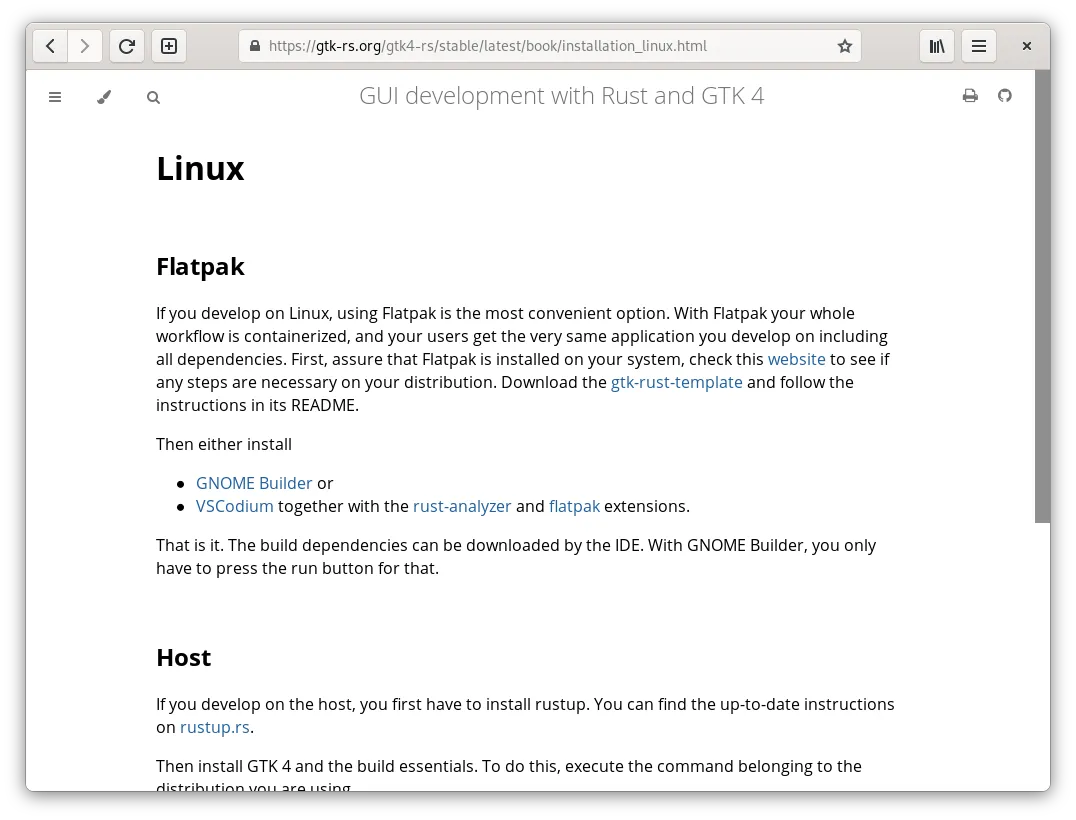The width and height of the screenshot is (1076, 820).
Task: Go to the rustup.rs link
Action: pyautogui.click(x=214, y=727)
